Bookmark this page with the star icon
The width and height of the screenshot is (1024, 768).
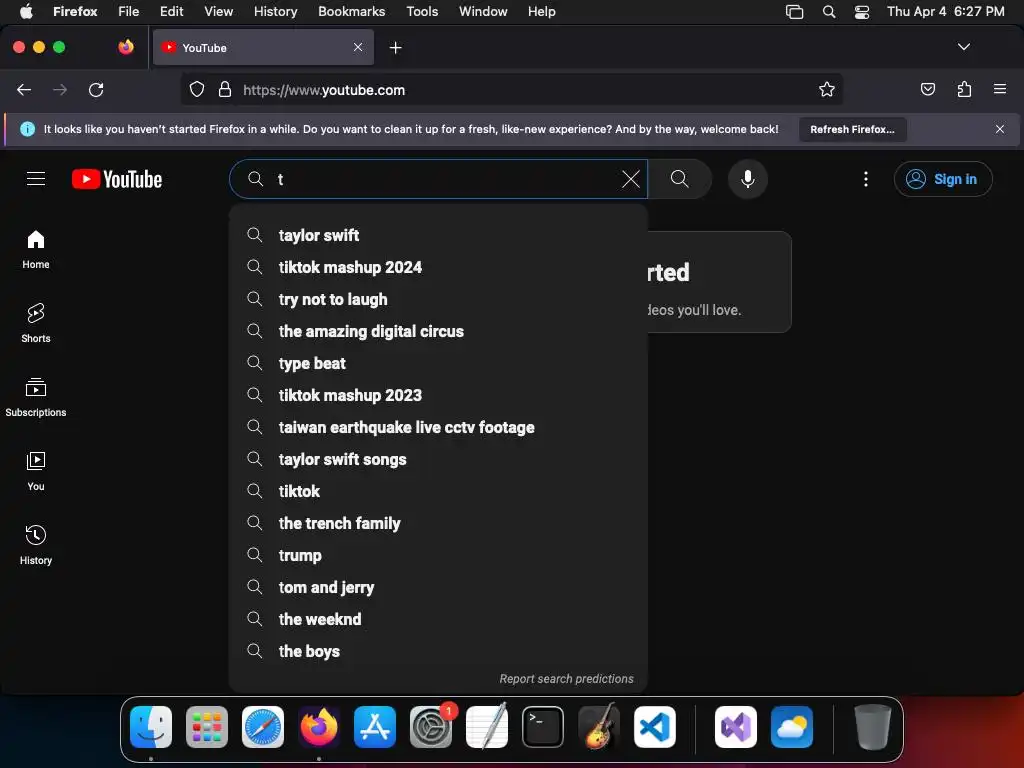point(826,90)
